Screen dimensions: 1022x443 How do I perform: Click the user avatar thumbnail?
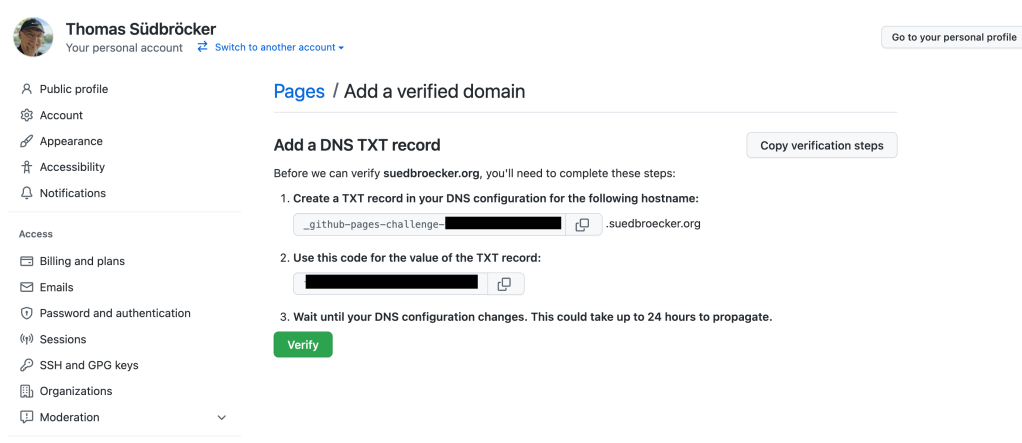[x=34, y=37]
